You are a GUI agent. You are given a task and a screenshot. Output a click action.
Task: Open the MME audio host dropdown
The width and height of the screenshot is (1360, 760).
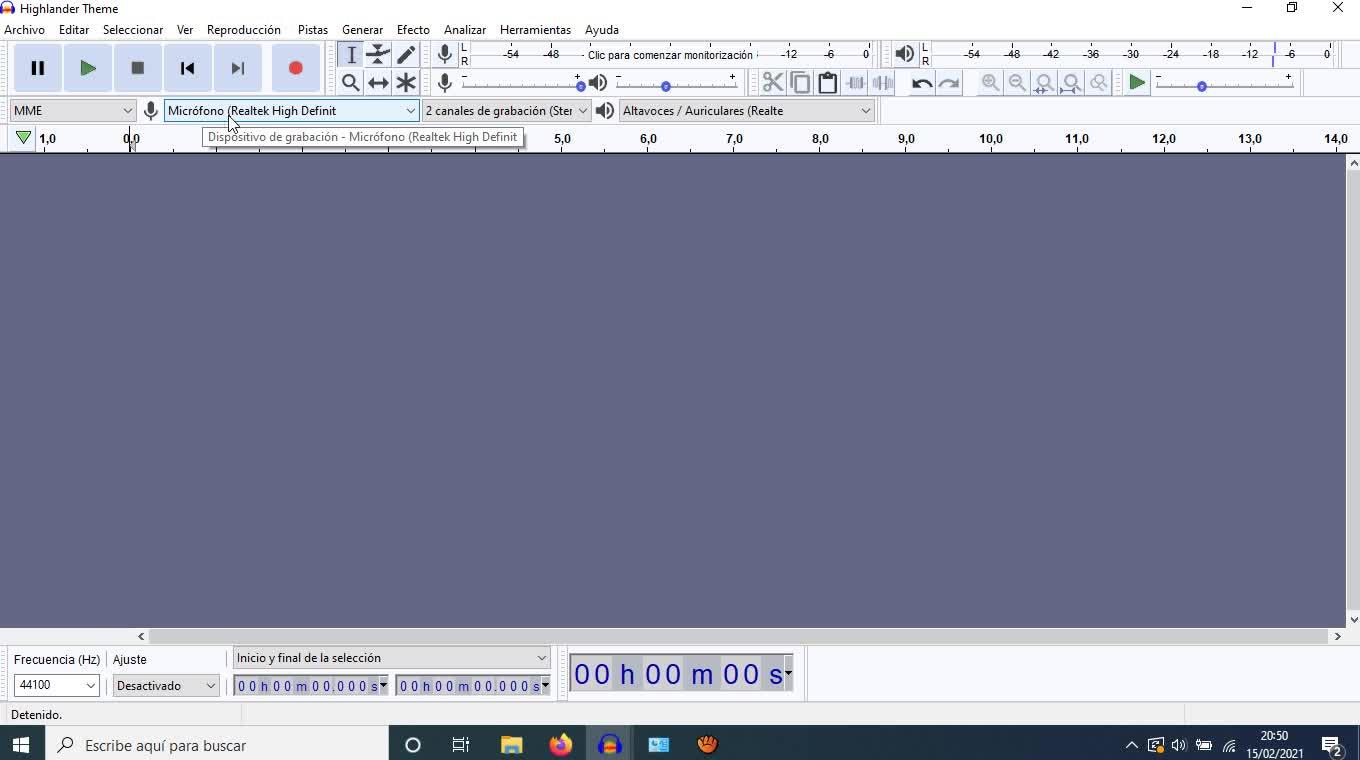72,111
